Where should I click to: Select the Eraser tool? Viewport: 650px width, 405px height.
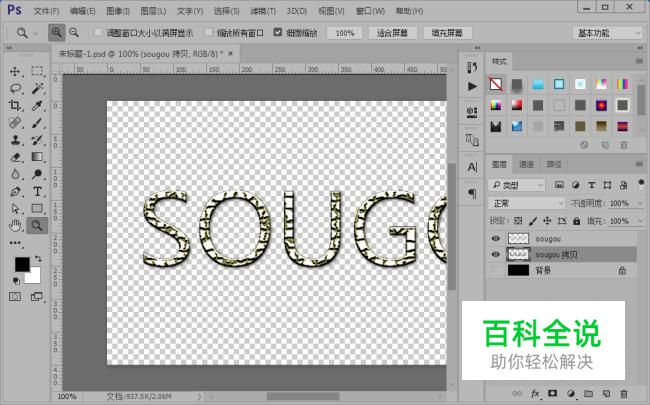(x=15, y=157)
